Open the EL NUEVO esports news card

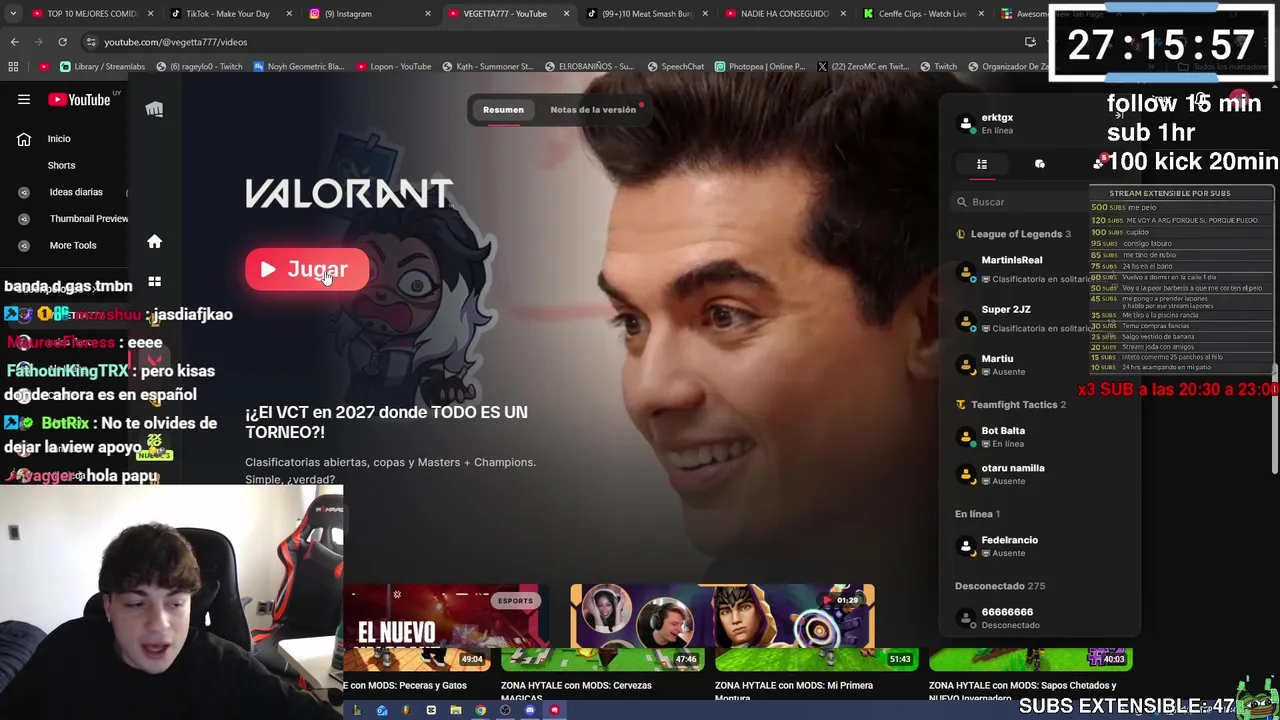(x=446, y=617)
